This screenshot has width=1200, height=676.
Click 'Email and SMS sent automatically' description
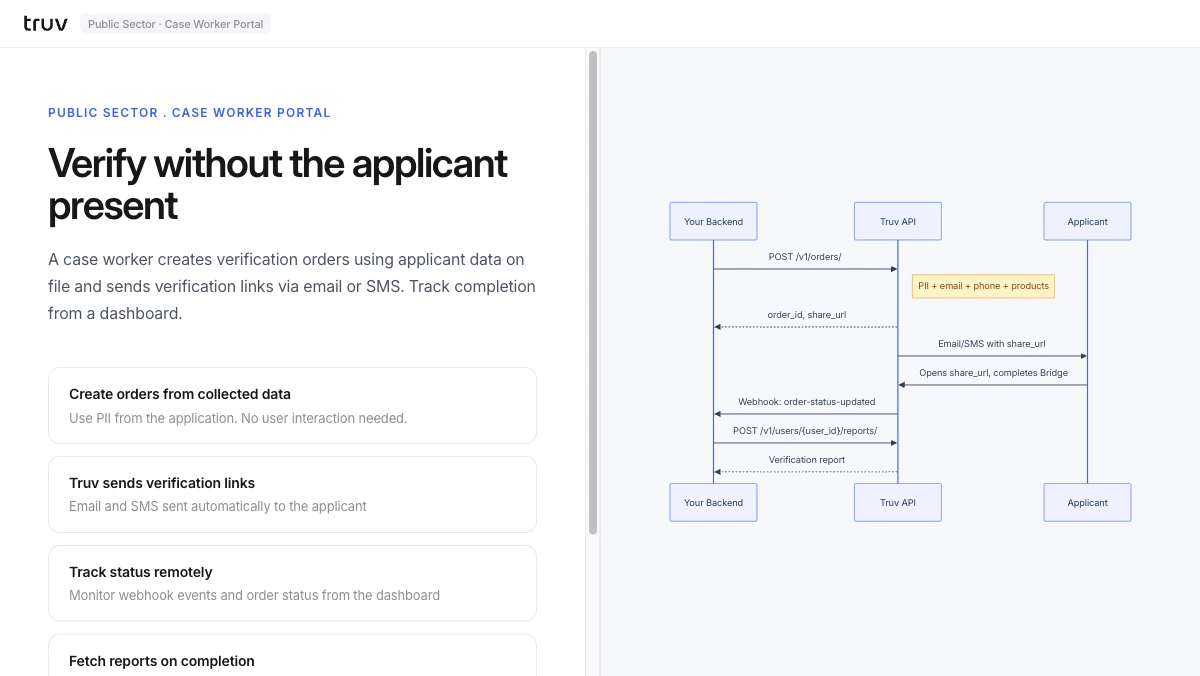tap(218, 506)
